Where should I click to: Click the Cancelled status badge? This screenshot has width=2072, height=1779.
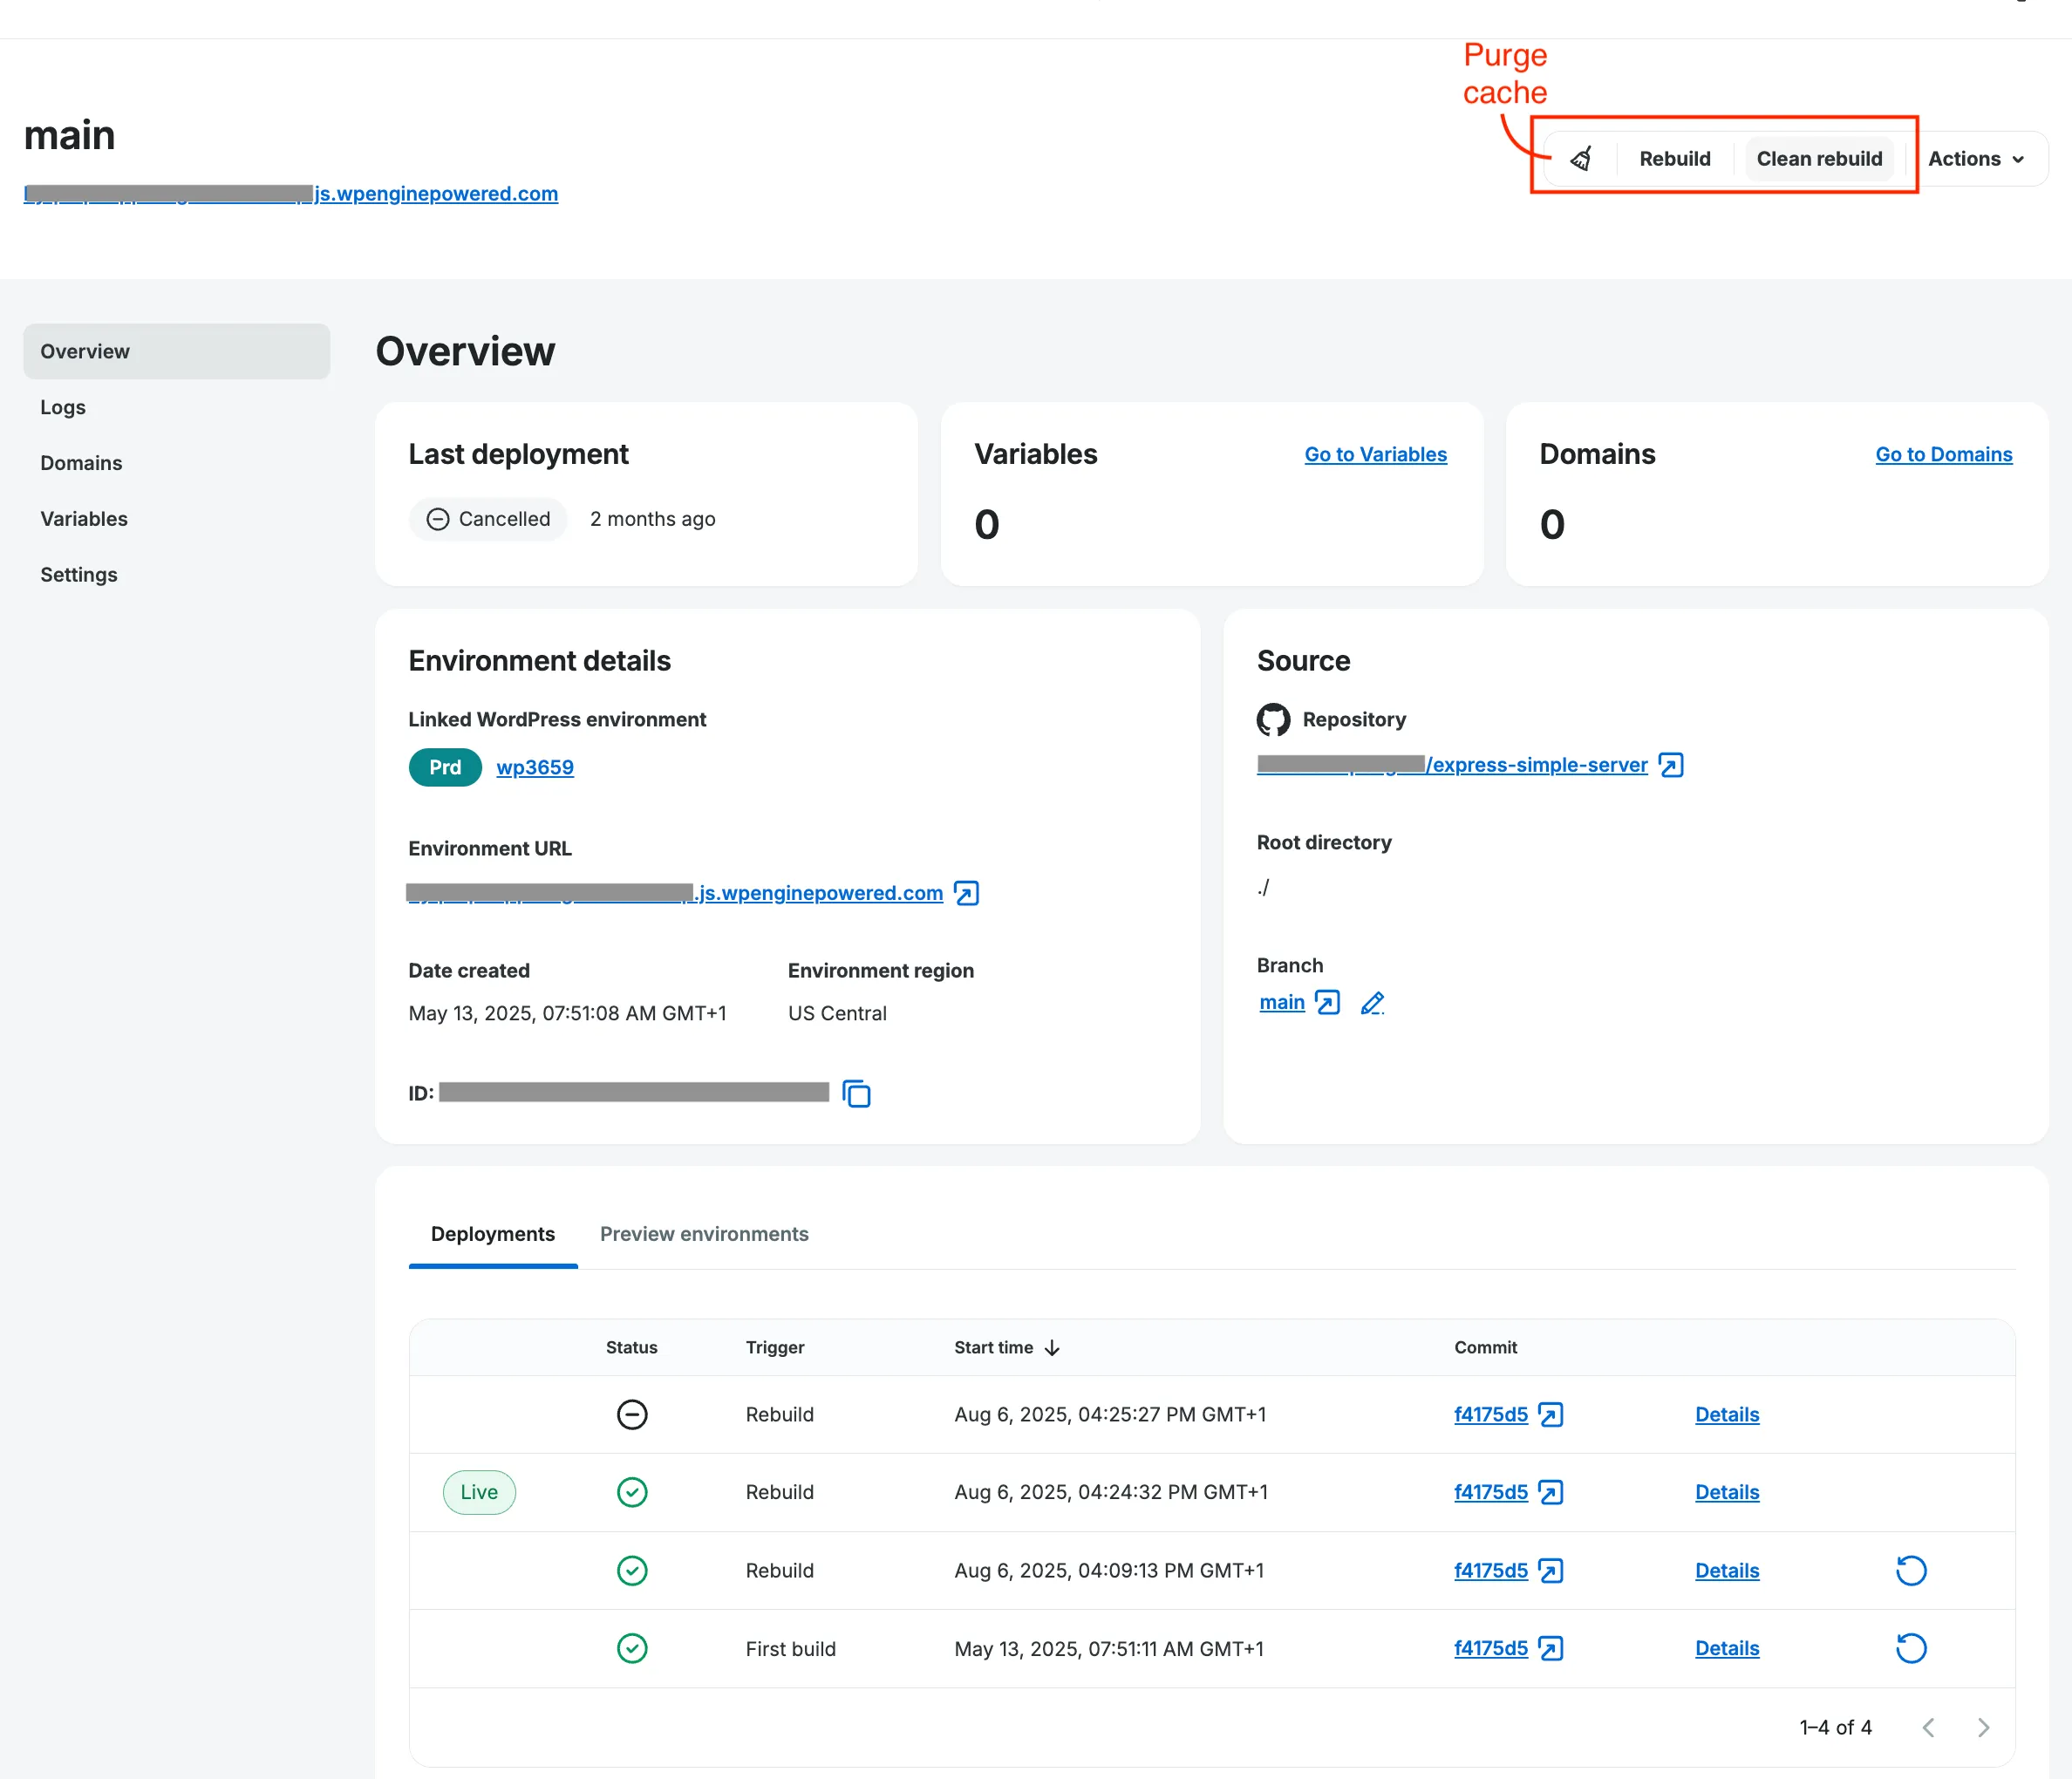click(488, 519)
